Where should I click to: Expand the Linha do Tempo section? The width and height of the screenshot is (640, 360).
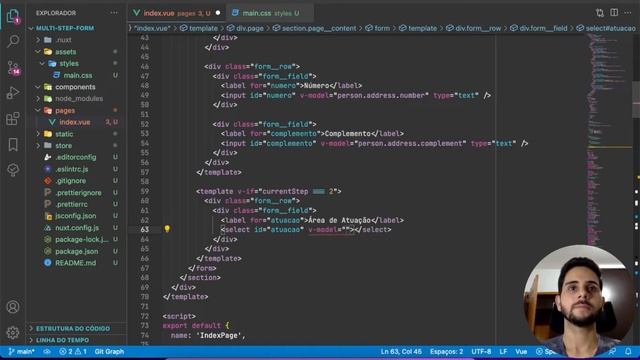pos(62,340)
